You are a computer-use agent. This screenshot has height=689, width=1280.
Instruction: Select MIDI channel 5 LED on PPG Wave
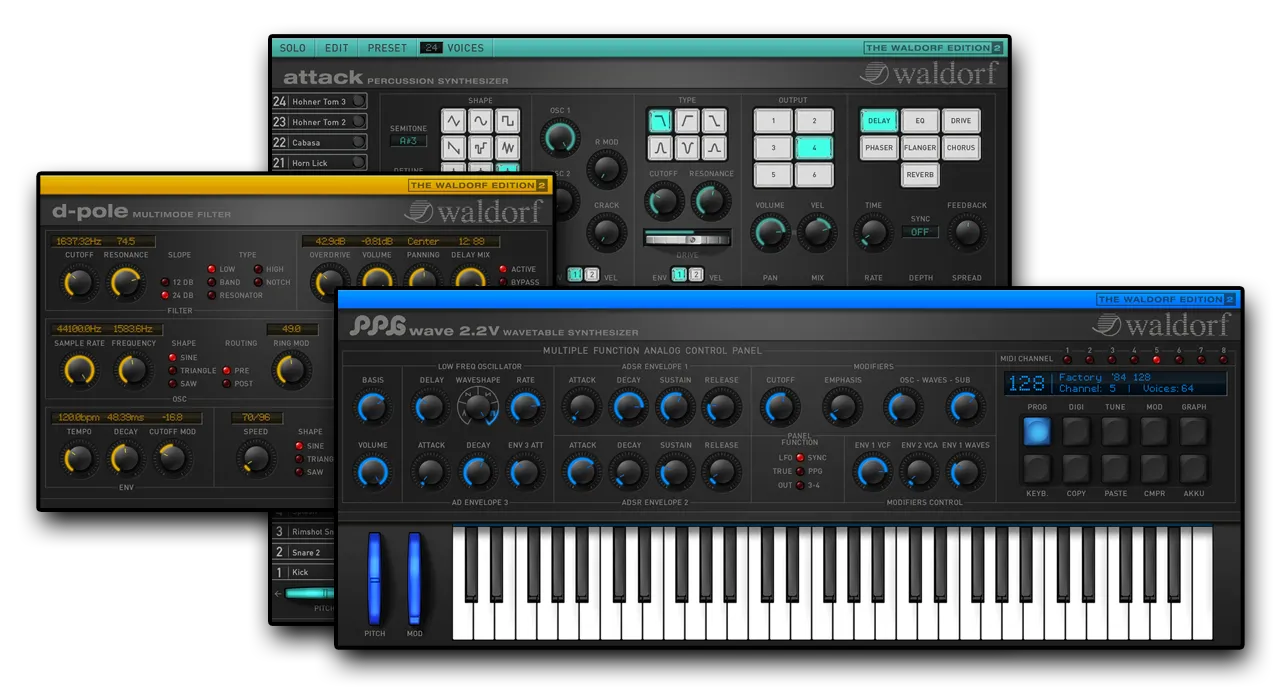point(1157,358)
